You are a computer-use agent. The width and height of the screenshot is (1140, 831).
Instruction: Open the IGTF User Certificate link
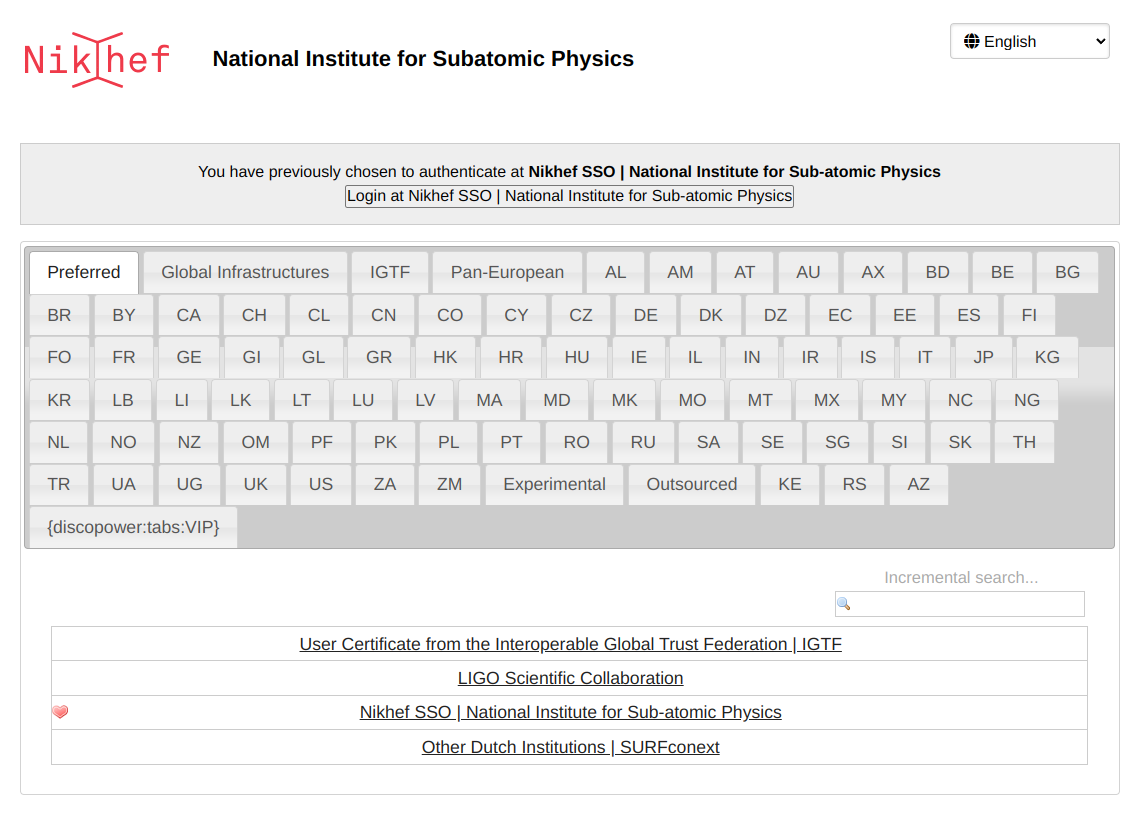point(571,644)
